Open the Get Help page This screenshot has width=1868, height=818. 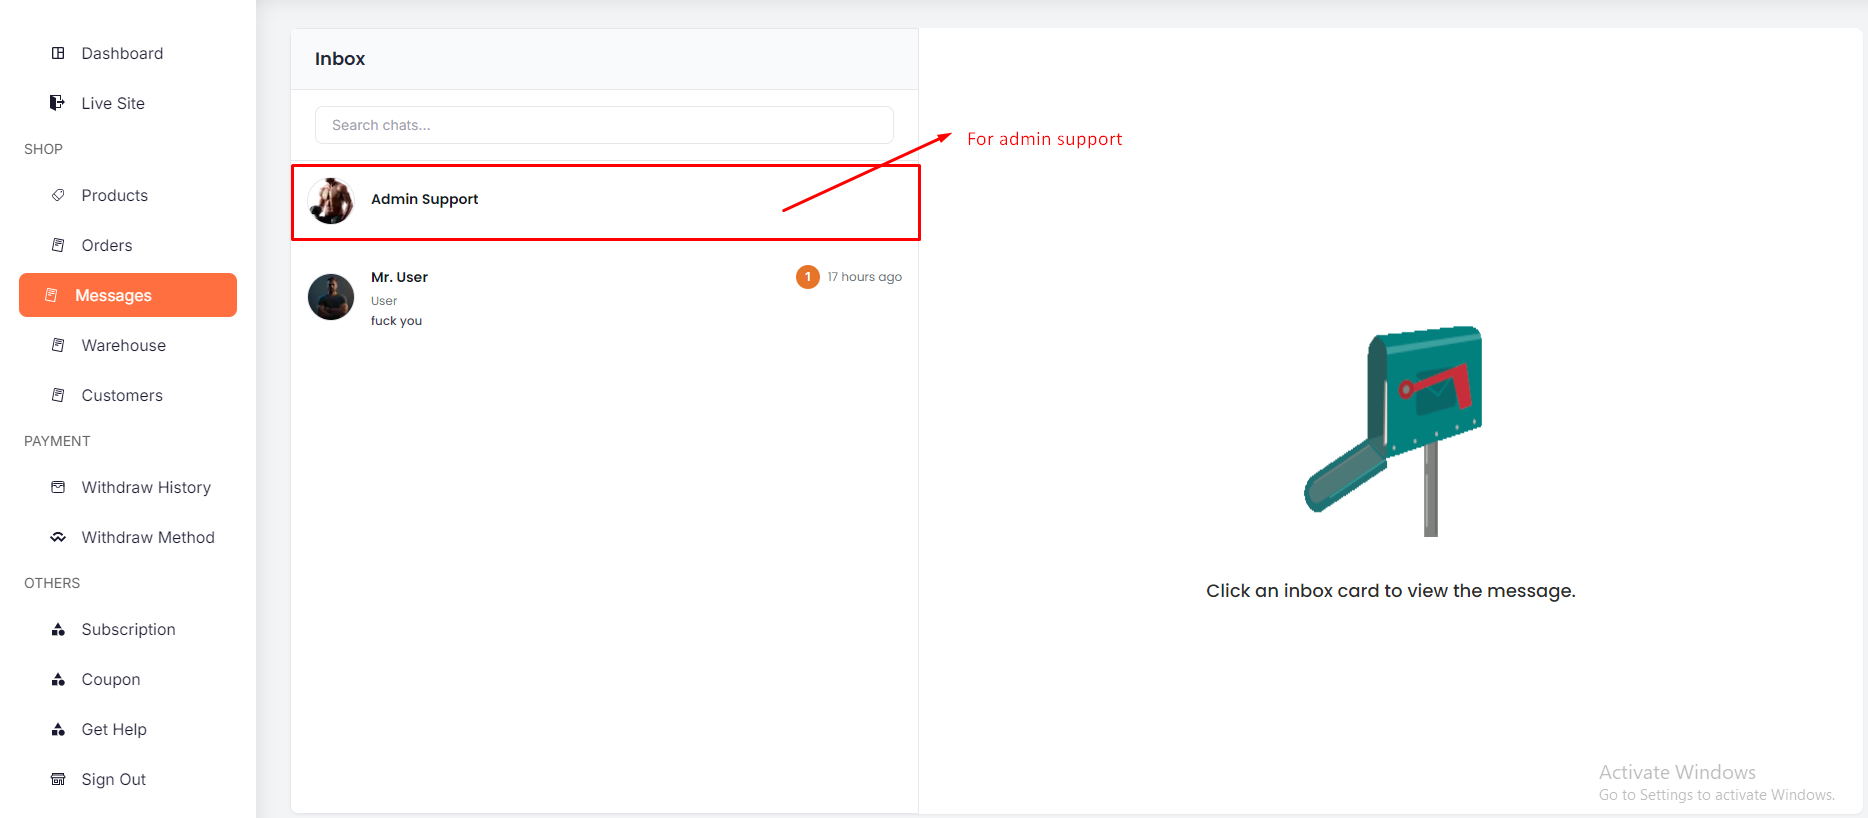(x=113, y=729)
